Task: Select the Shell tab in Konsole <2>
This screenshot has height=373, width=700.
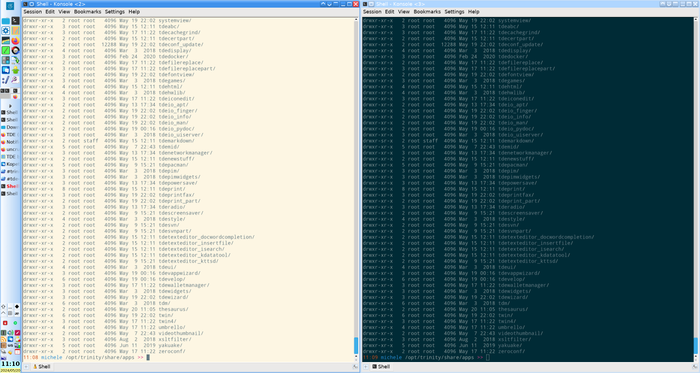Action: (x=41, y=366)
